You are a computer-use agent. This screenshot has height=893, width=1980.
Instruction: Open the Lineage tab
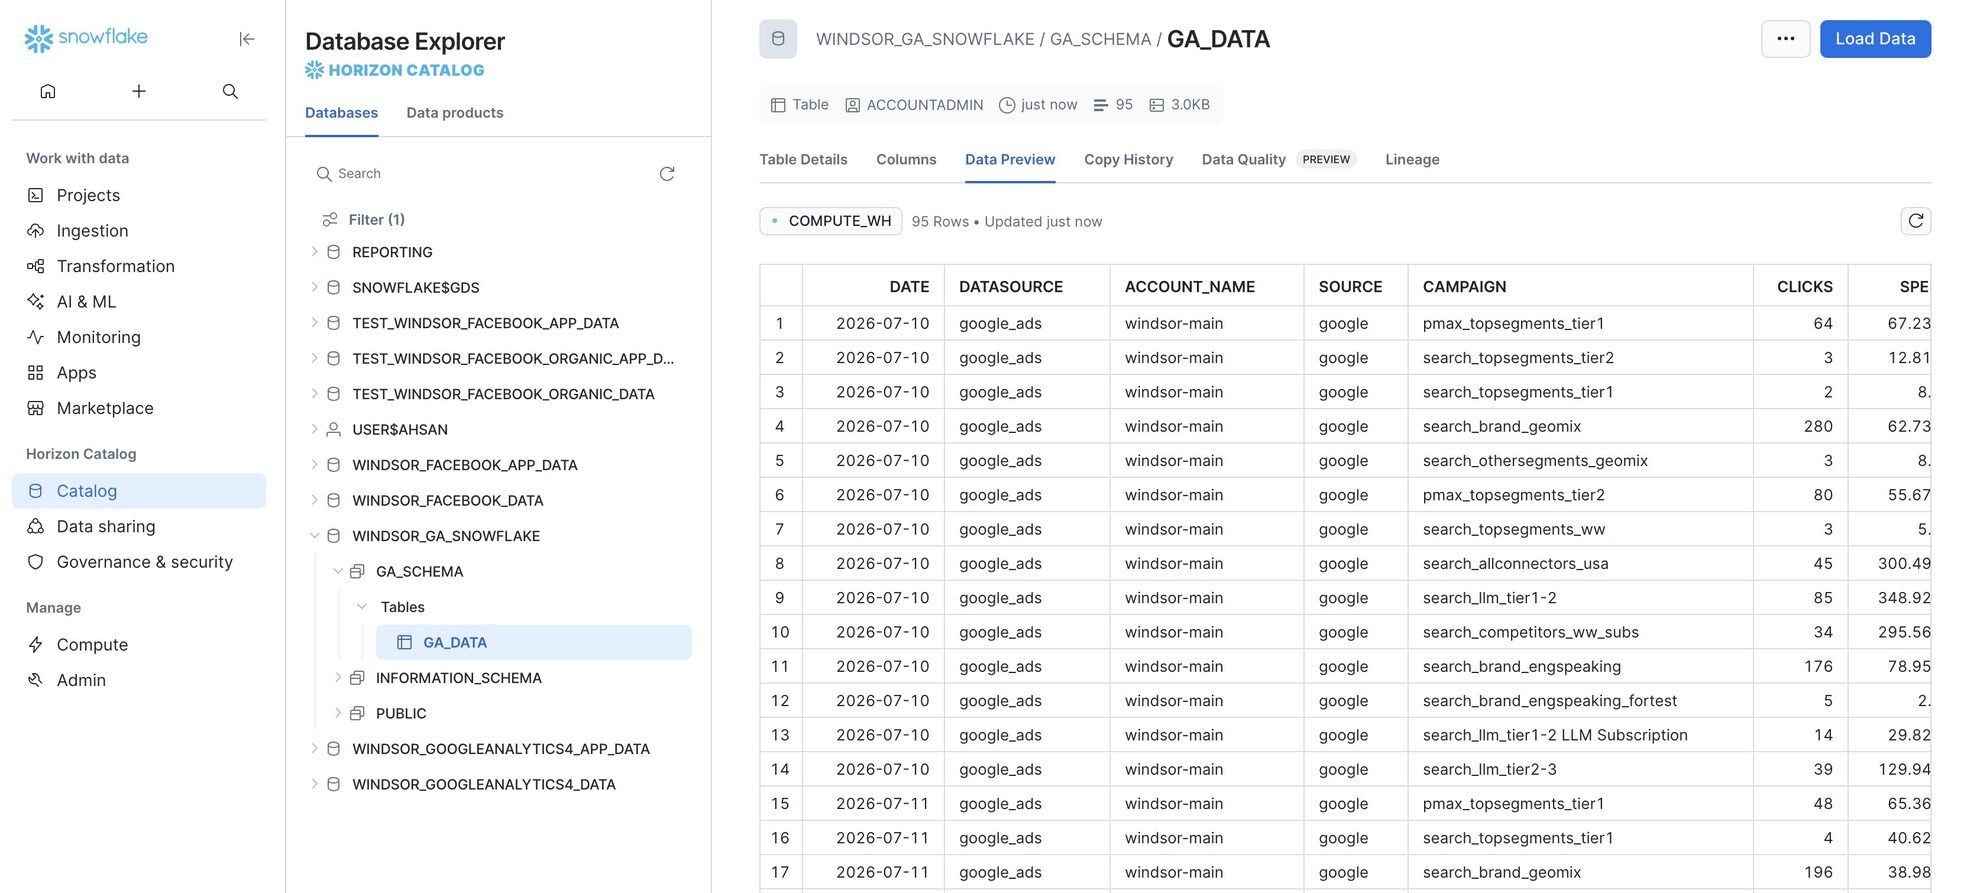pyautogui.click(x=1412, y=160)
